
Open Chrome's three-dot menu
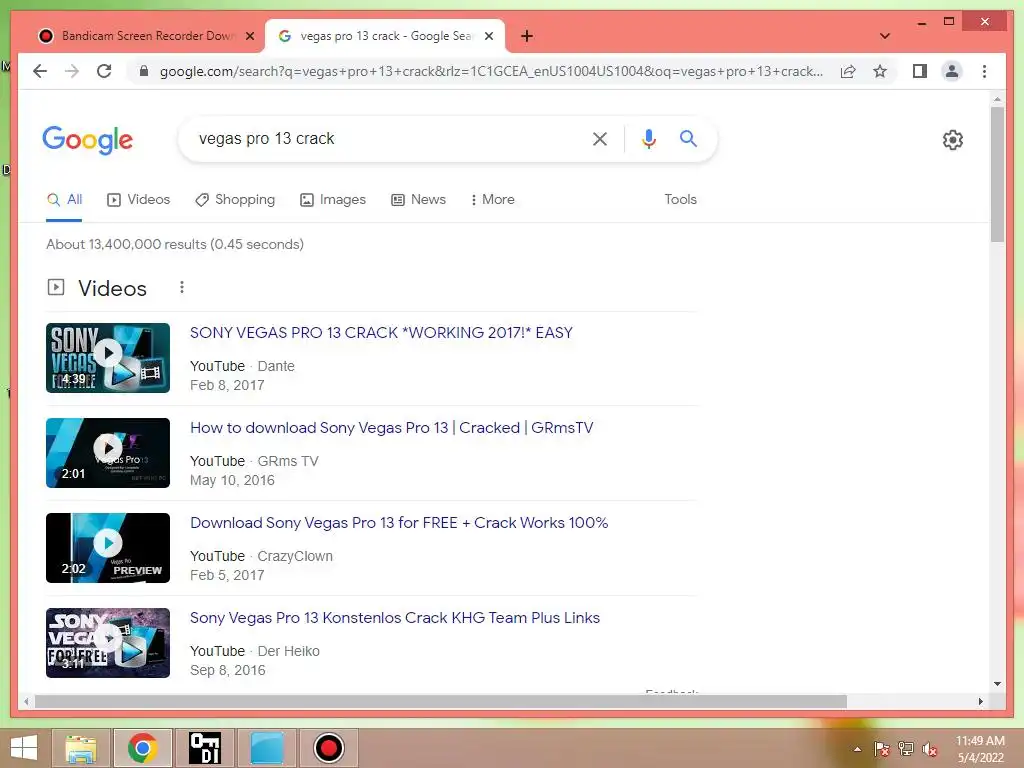(984, 71)
